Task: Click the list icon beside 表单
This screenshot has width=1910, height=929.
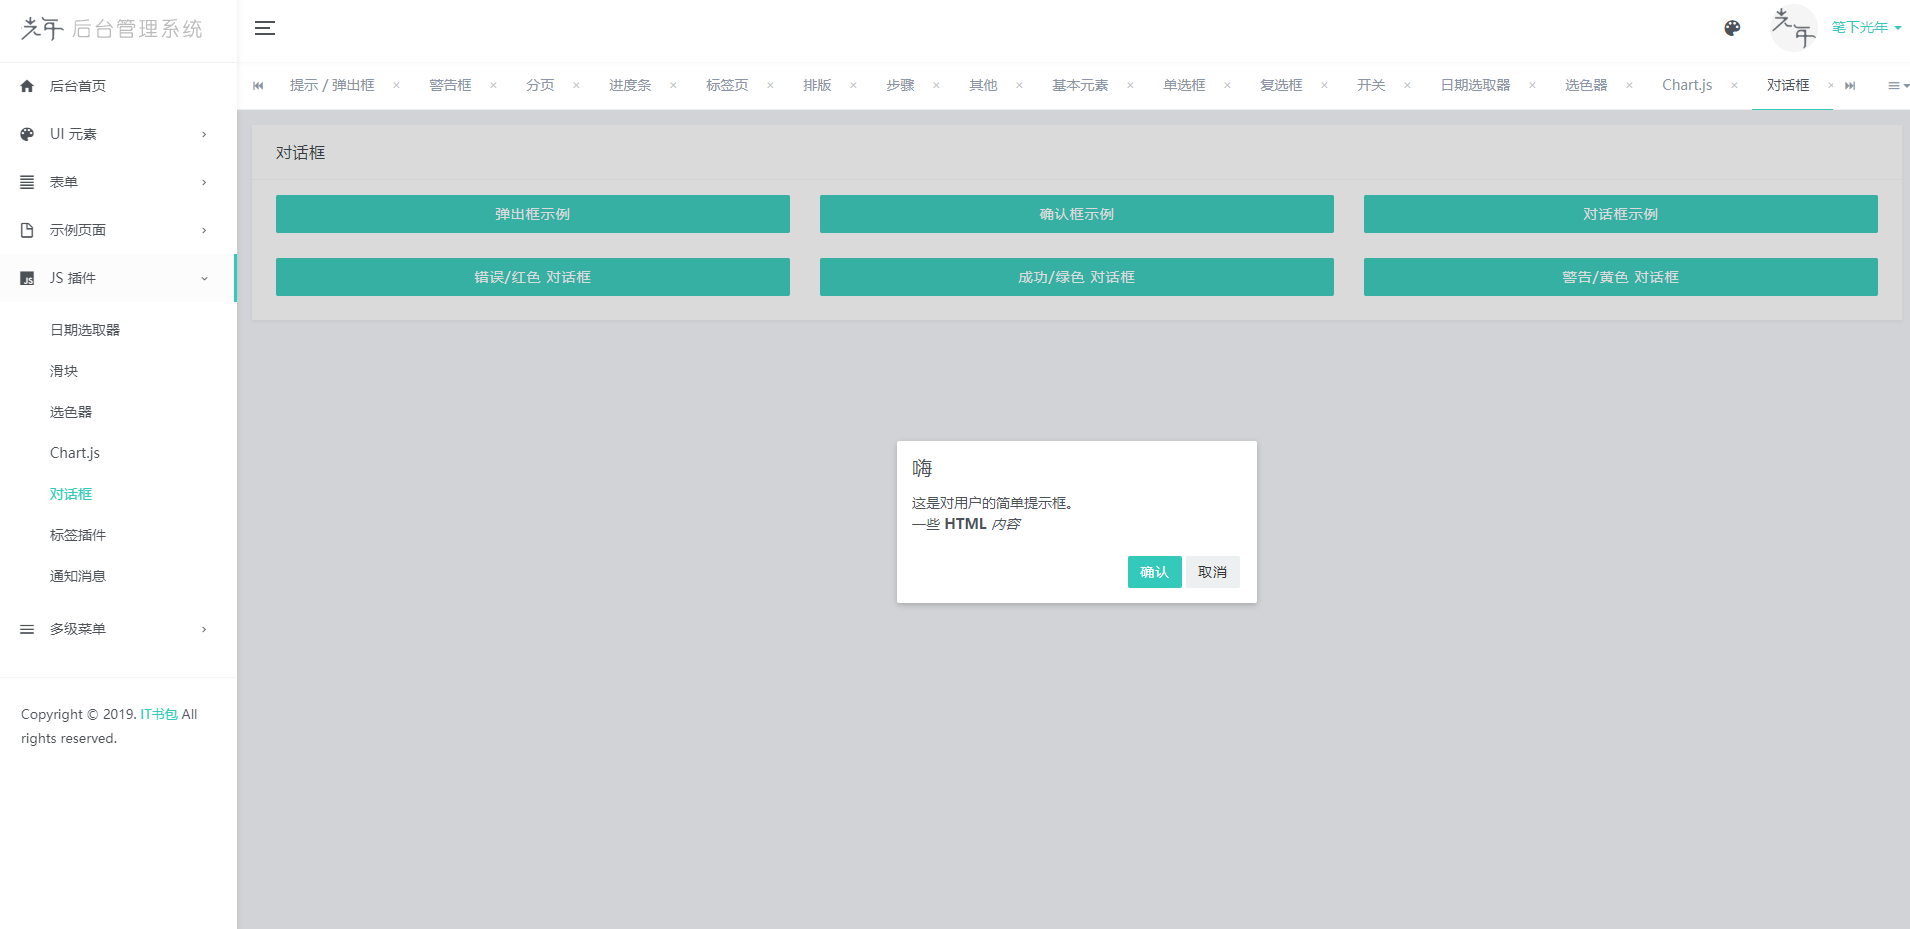Action: (x=27, y=182)
